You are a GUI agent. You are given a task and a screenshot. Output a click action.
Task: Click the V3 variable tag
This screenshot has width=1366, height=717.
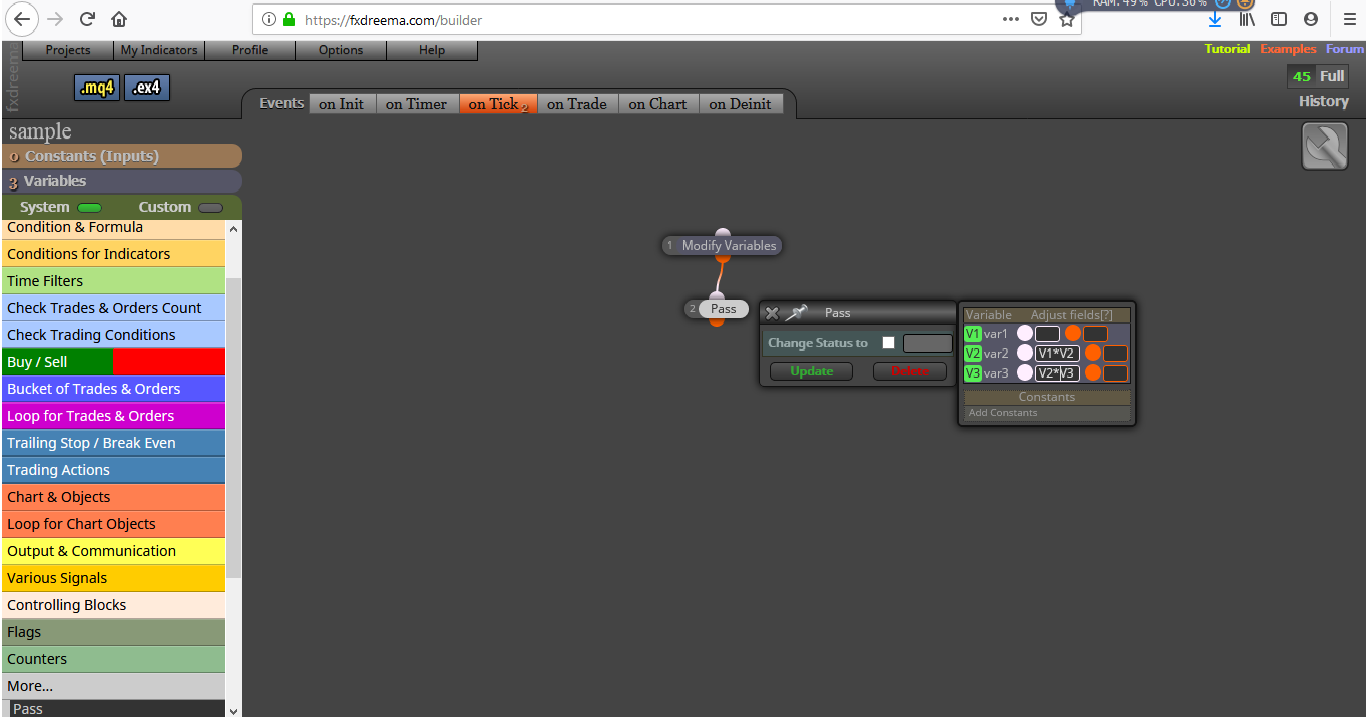[x=973, y=373]
